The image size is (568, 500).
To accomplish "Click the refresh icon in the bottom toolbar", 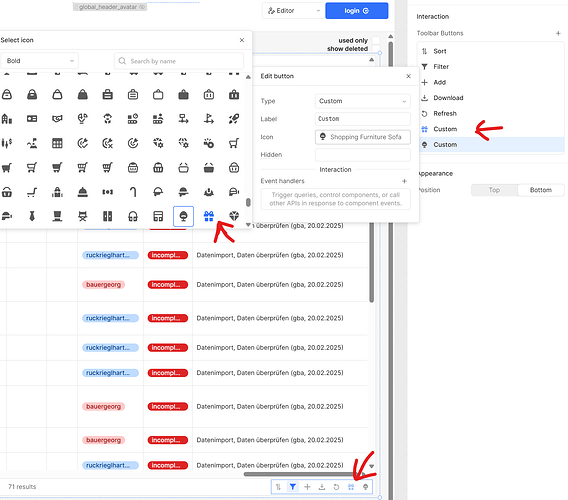I will pyautogui.click(x=336, y=487).
